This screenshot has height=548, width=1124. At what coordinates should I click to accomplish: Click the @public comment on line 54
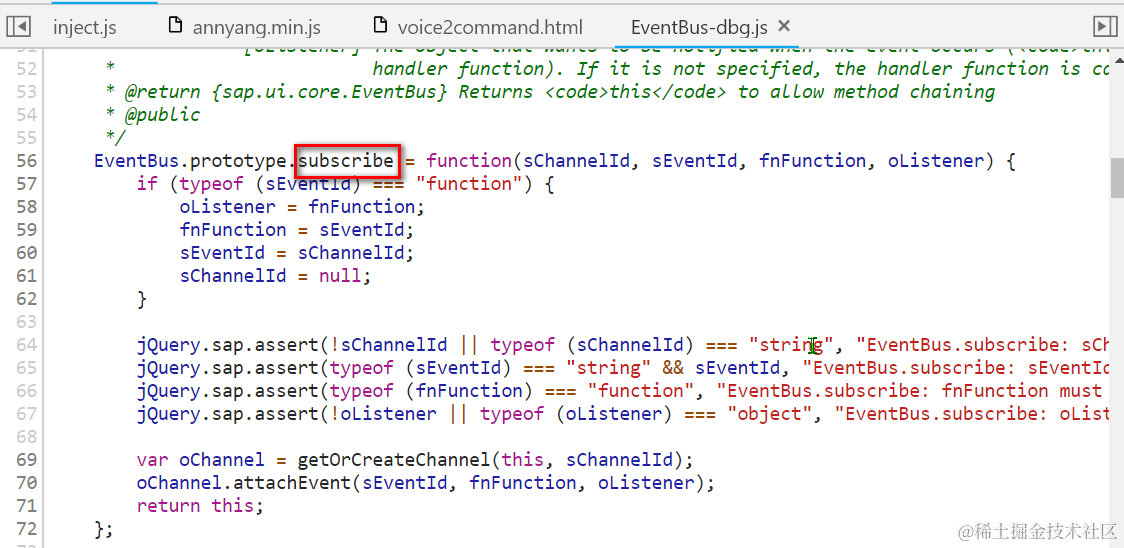[163, 115]
